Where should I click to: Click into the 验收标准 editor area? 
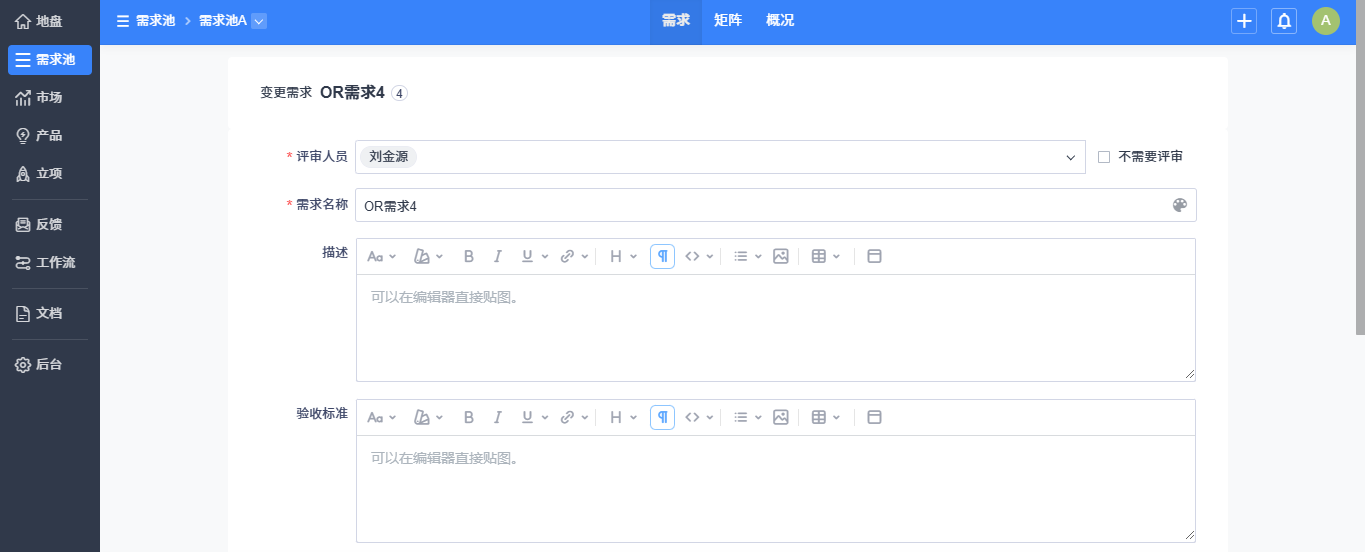pyautogui.click(x=776, y=488)
